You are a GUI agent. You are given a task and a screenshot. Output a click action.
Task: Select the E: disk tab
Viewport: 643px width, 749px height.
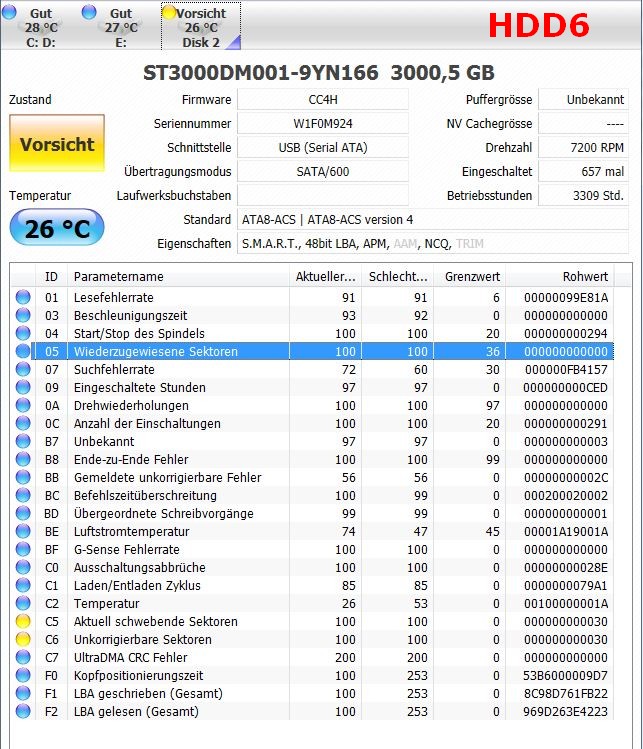(x=120, y=26)
